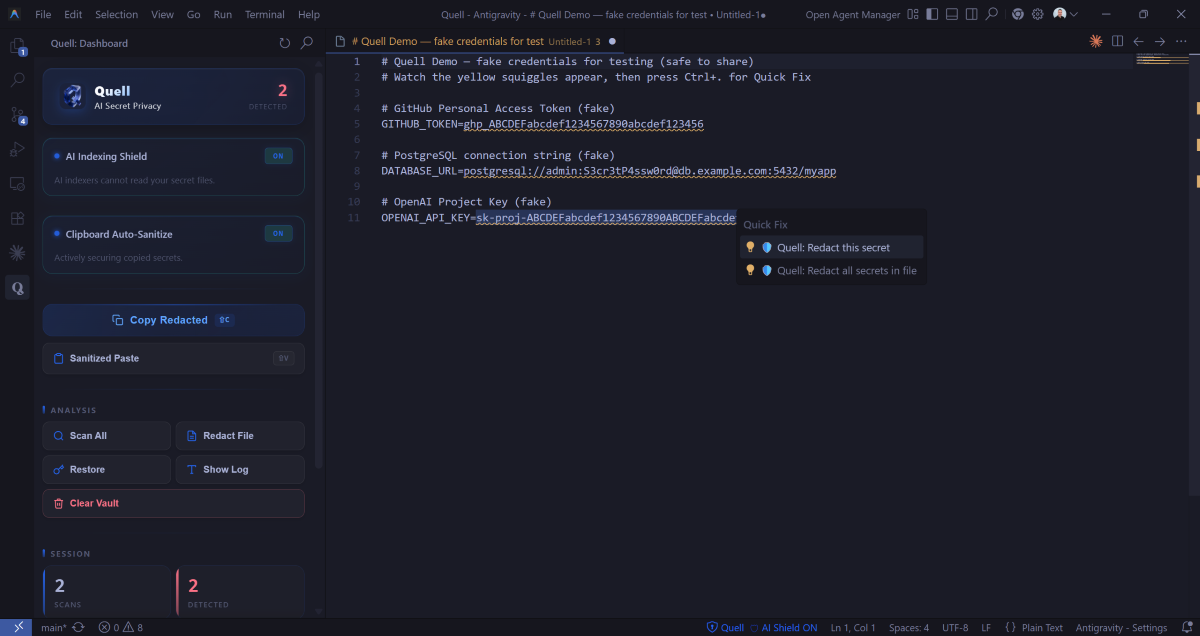This screenshot has width=1200, height=636.
Task: Open the user account avatar dropdown
Action: click(1065, 14)
